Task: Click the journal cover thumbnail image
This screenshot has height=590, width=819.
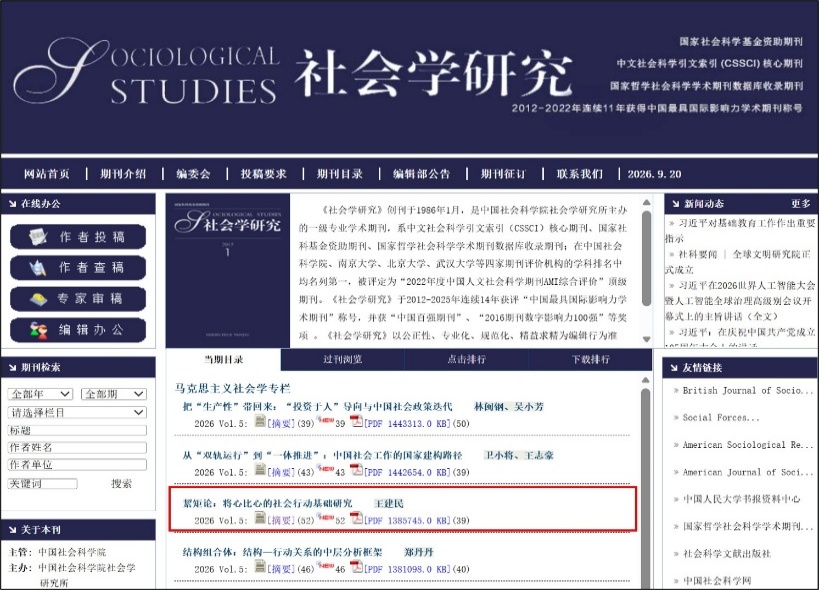Action: [x=228, y=270]
